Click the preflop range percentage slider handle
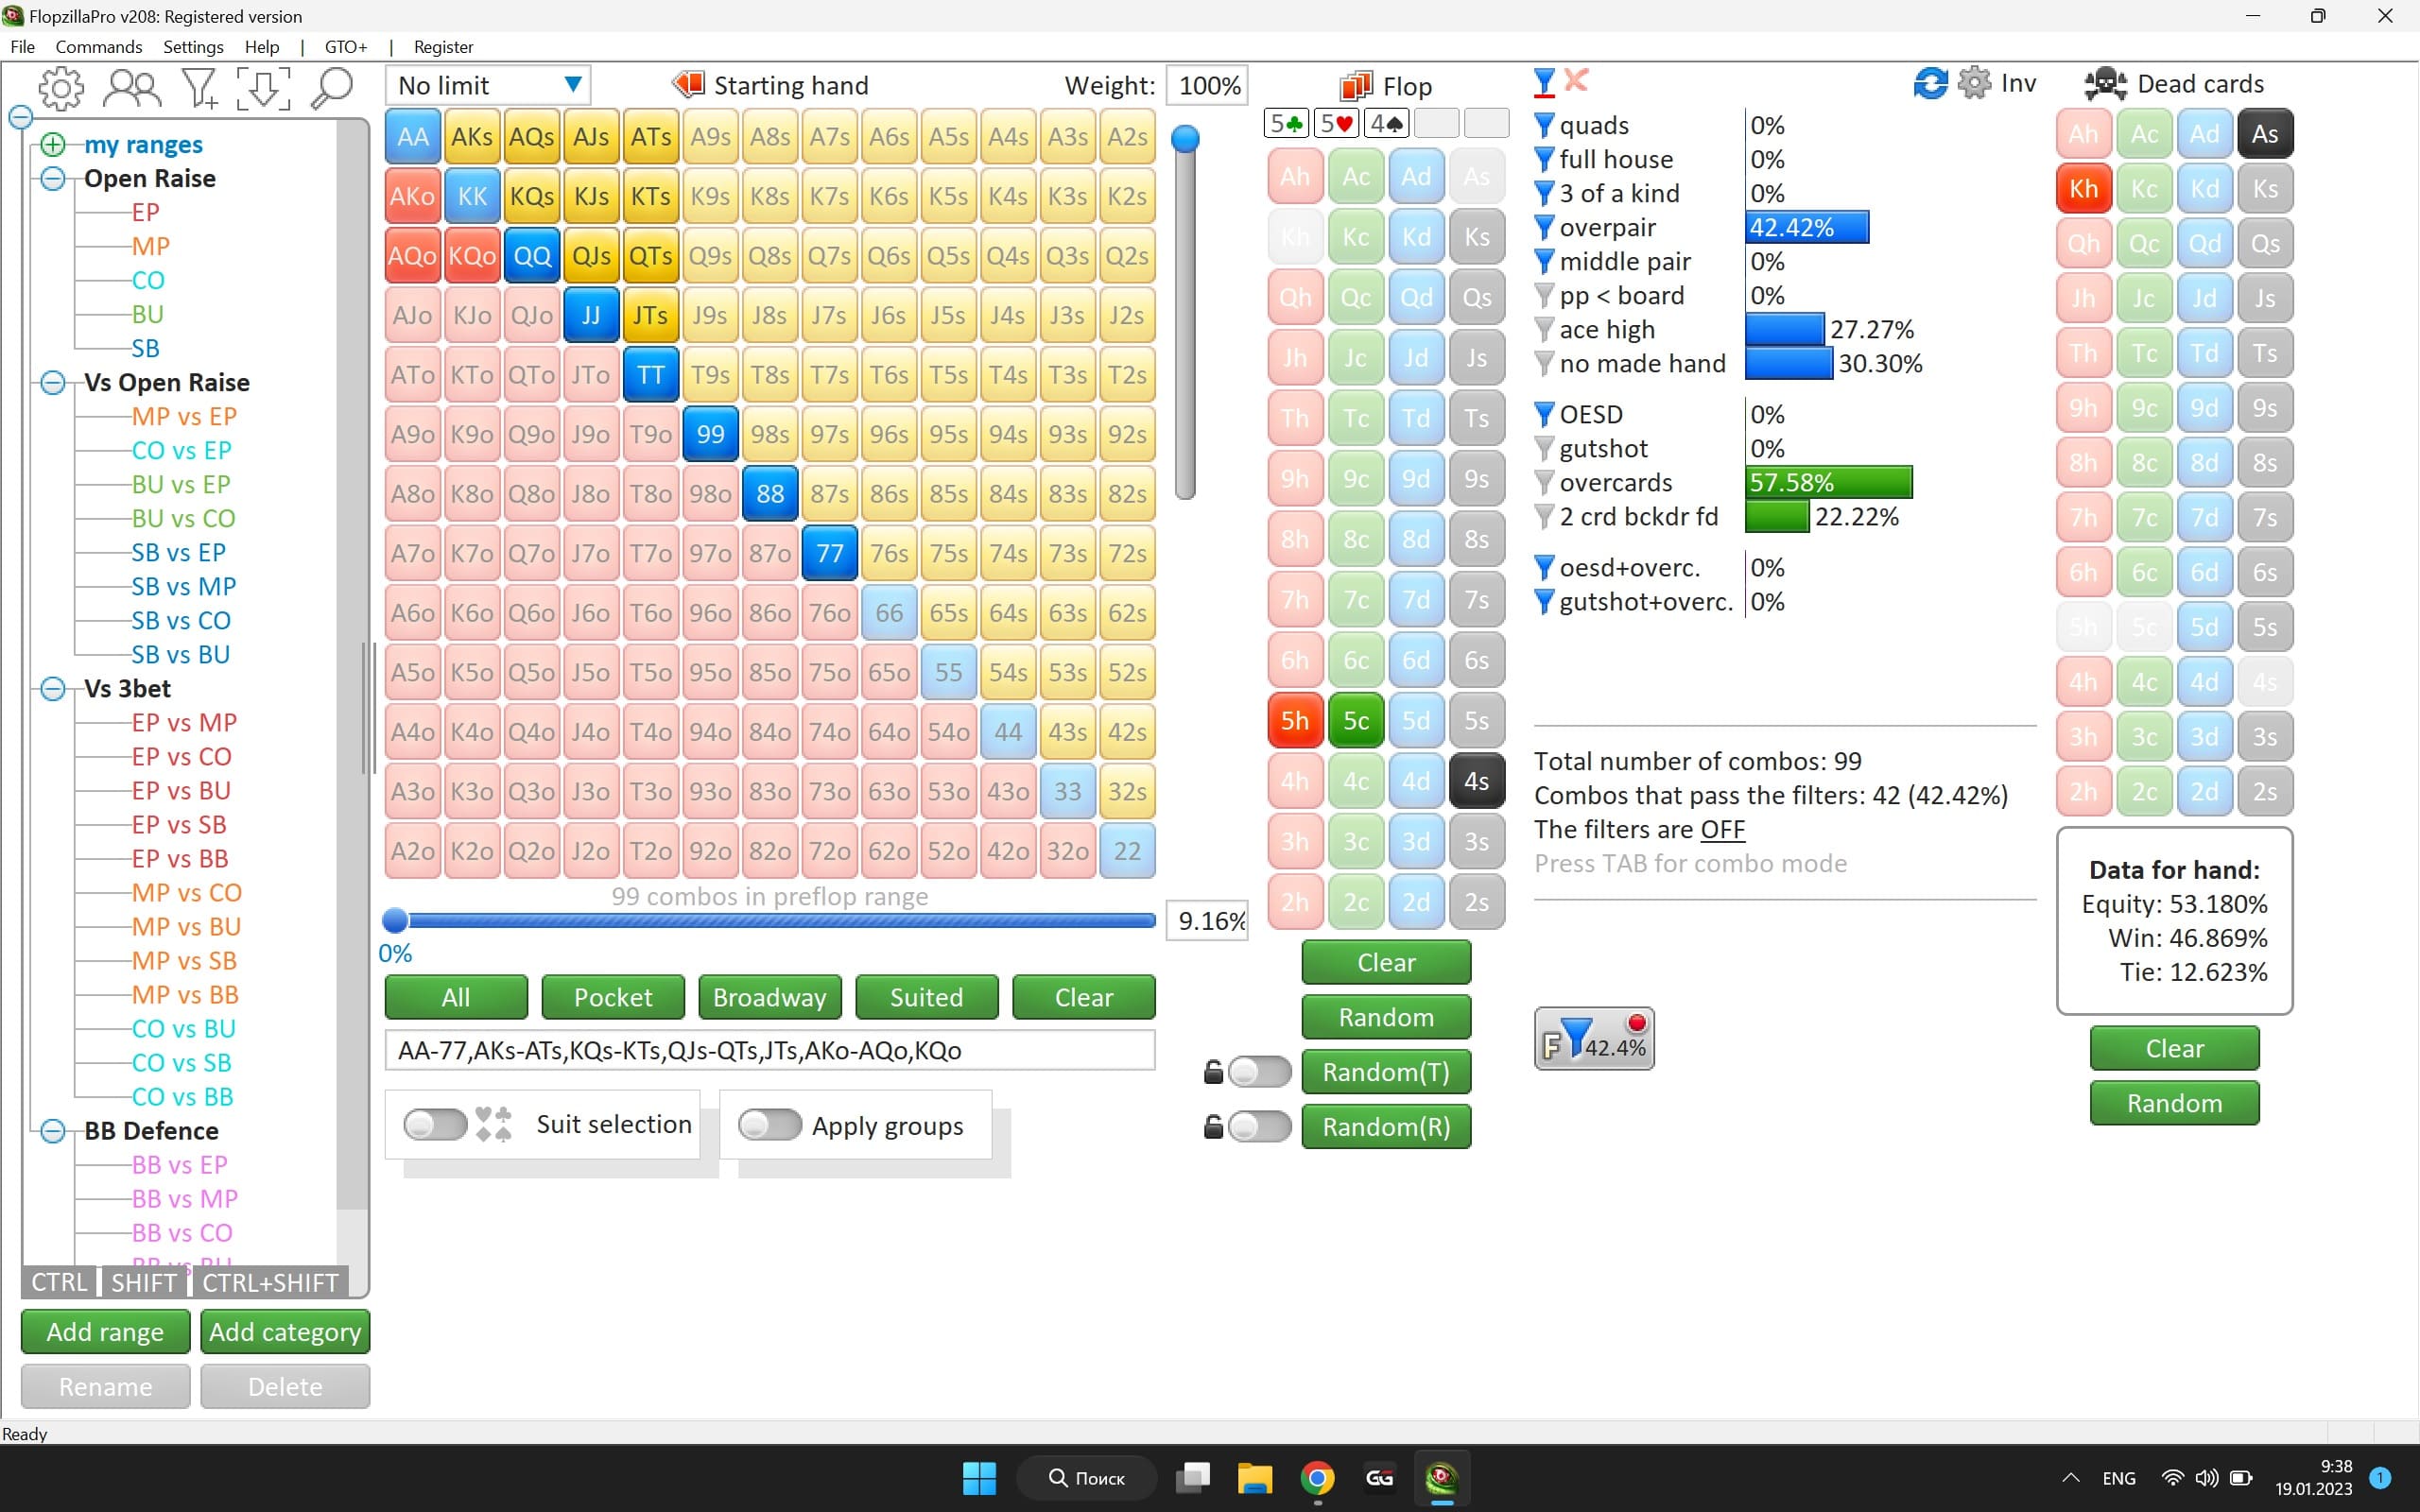 [395, 920]
